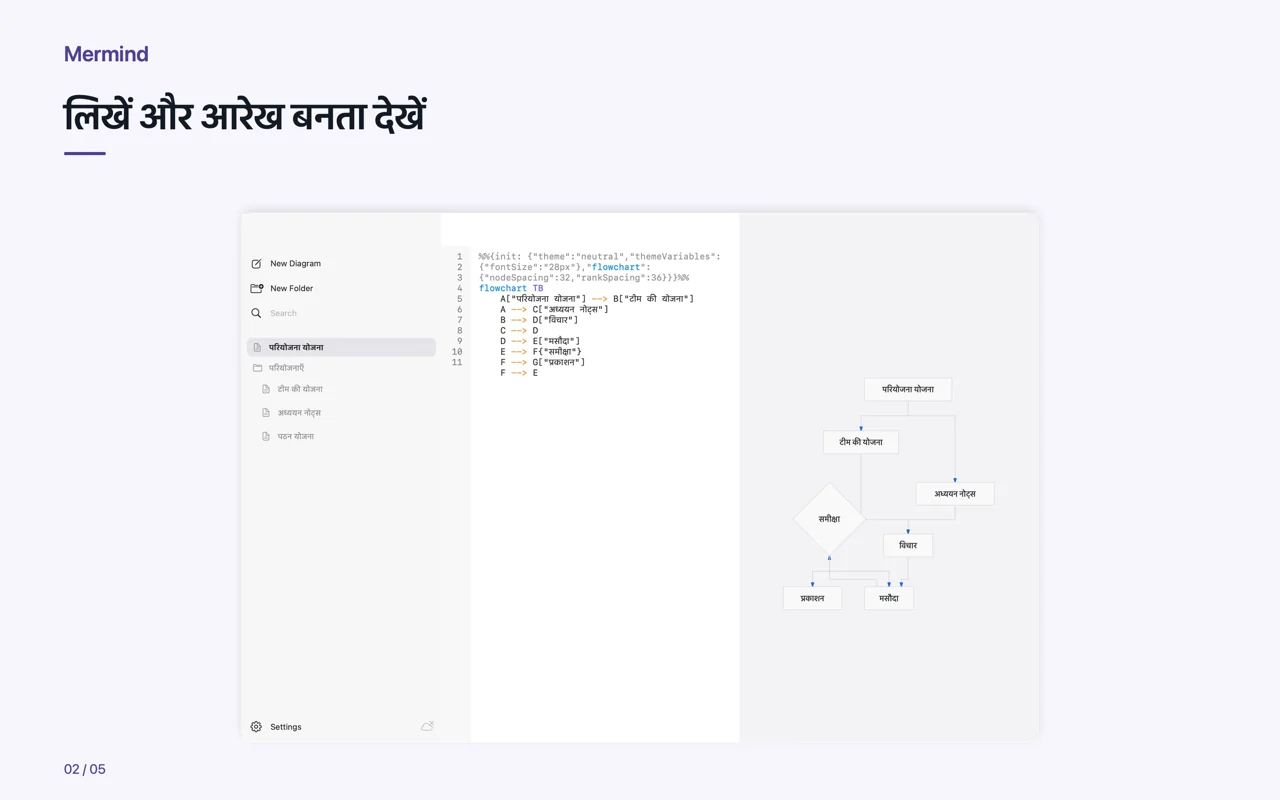Place cursor on code line E["मसौदा"]
The width and height of the screenshot is (1280, 800).
coord(540,341)
